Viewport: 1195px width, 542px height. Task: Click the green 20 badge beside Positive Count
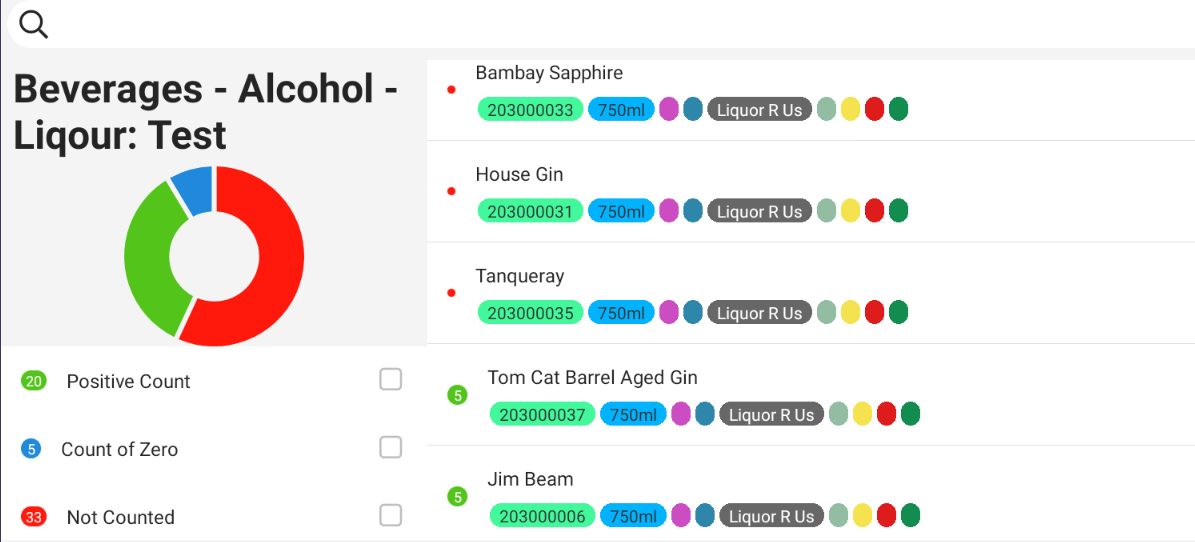coord(34,381)
